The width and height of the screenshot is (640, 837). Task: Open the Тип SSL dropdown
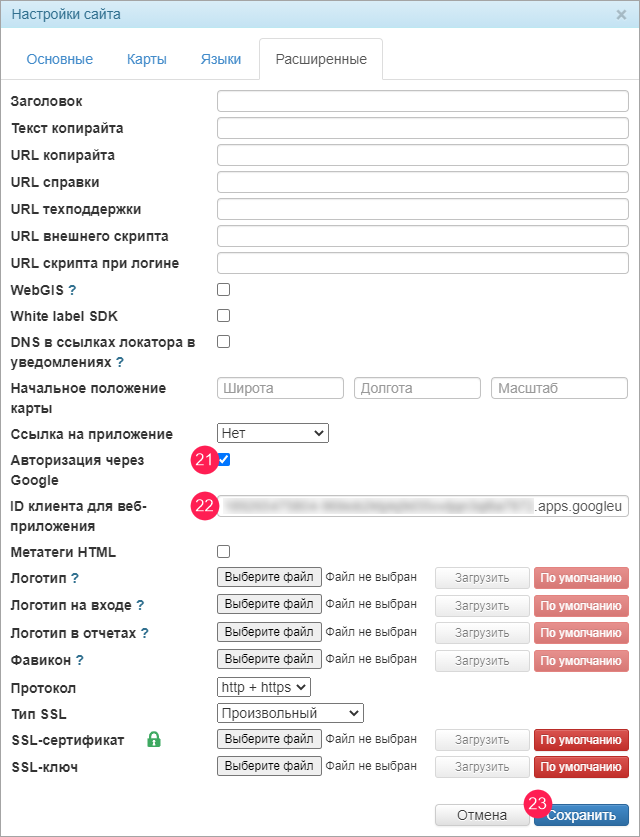(290, 713)
